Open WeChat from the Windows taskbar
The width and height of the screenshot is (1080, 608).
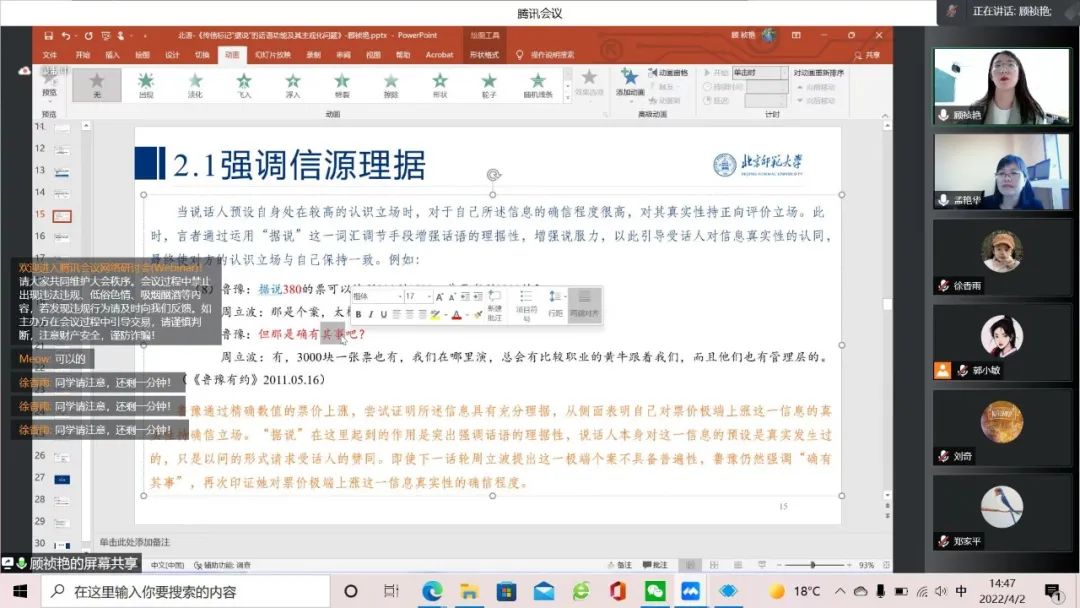click(x=654, y=591)
